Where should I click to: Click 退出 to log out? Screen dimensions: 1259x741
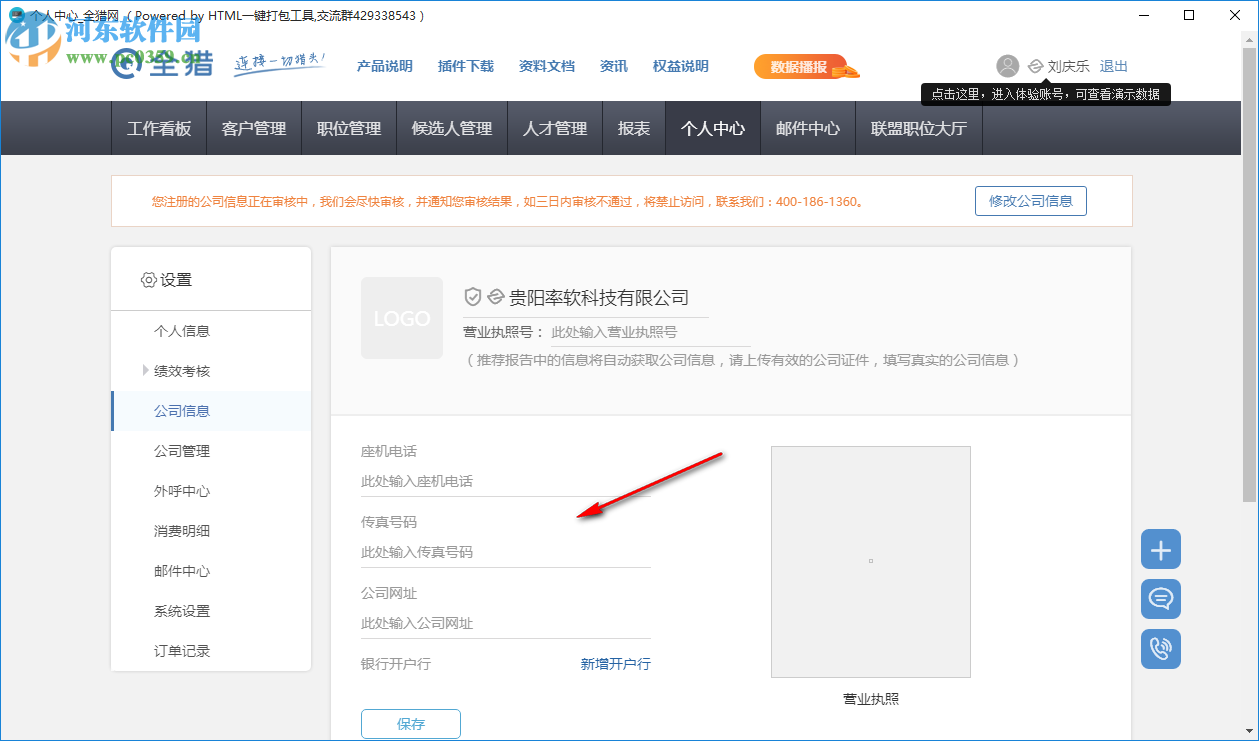(x=1113, y=66)
